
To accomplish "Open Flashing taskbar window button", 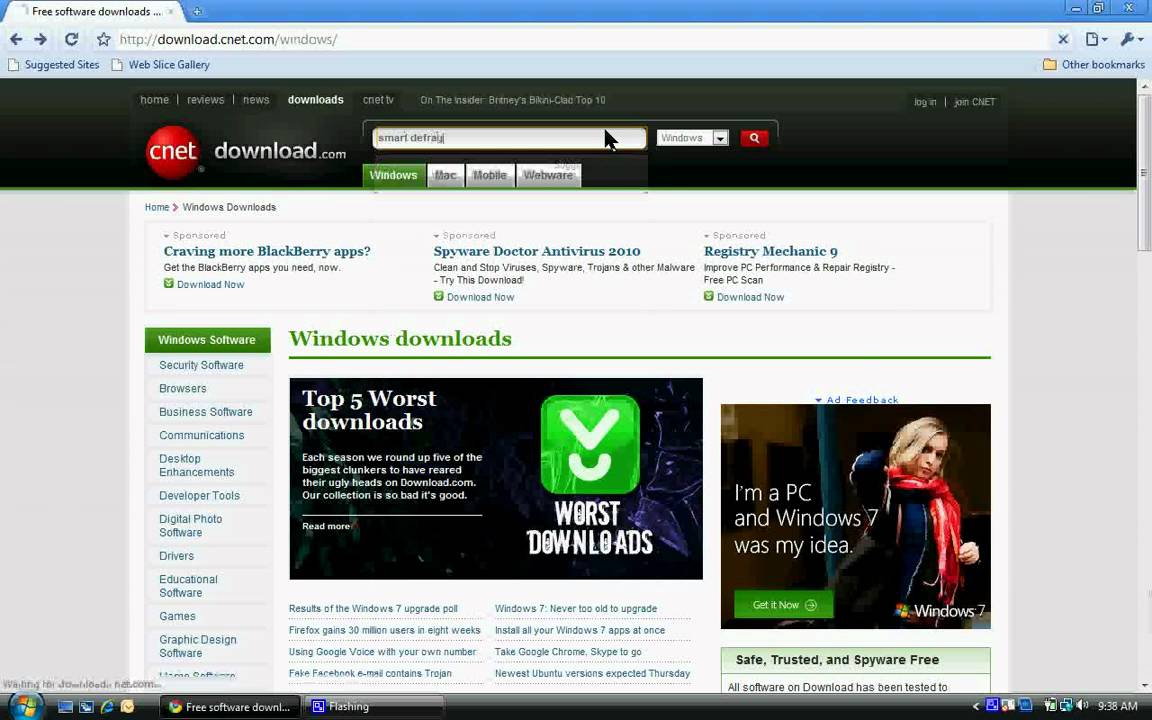I will 373,707.
